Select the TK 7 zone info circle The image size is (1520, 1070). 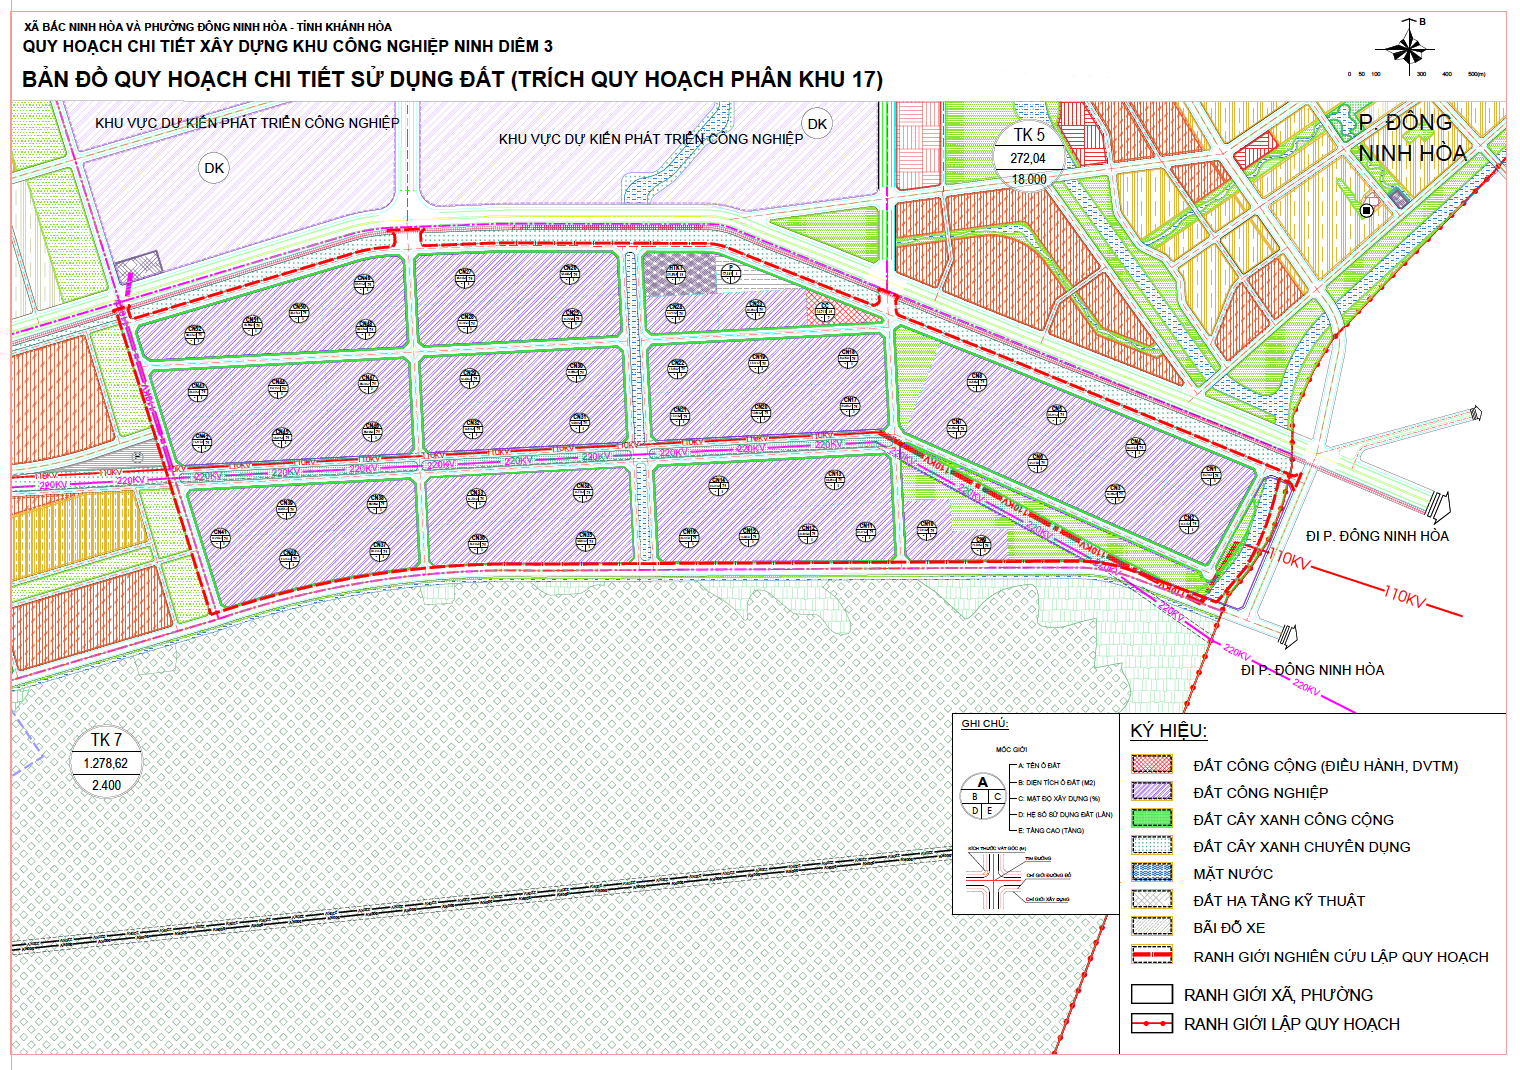click(106, 762)
